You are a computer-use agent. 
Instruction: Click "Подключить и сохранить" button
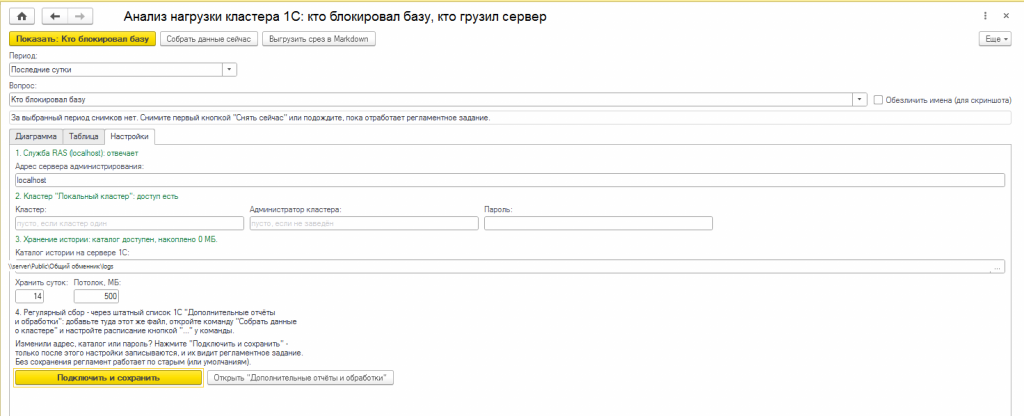108,378
